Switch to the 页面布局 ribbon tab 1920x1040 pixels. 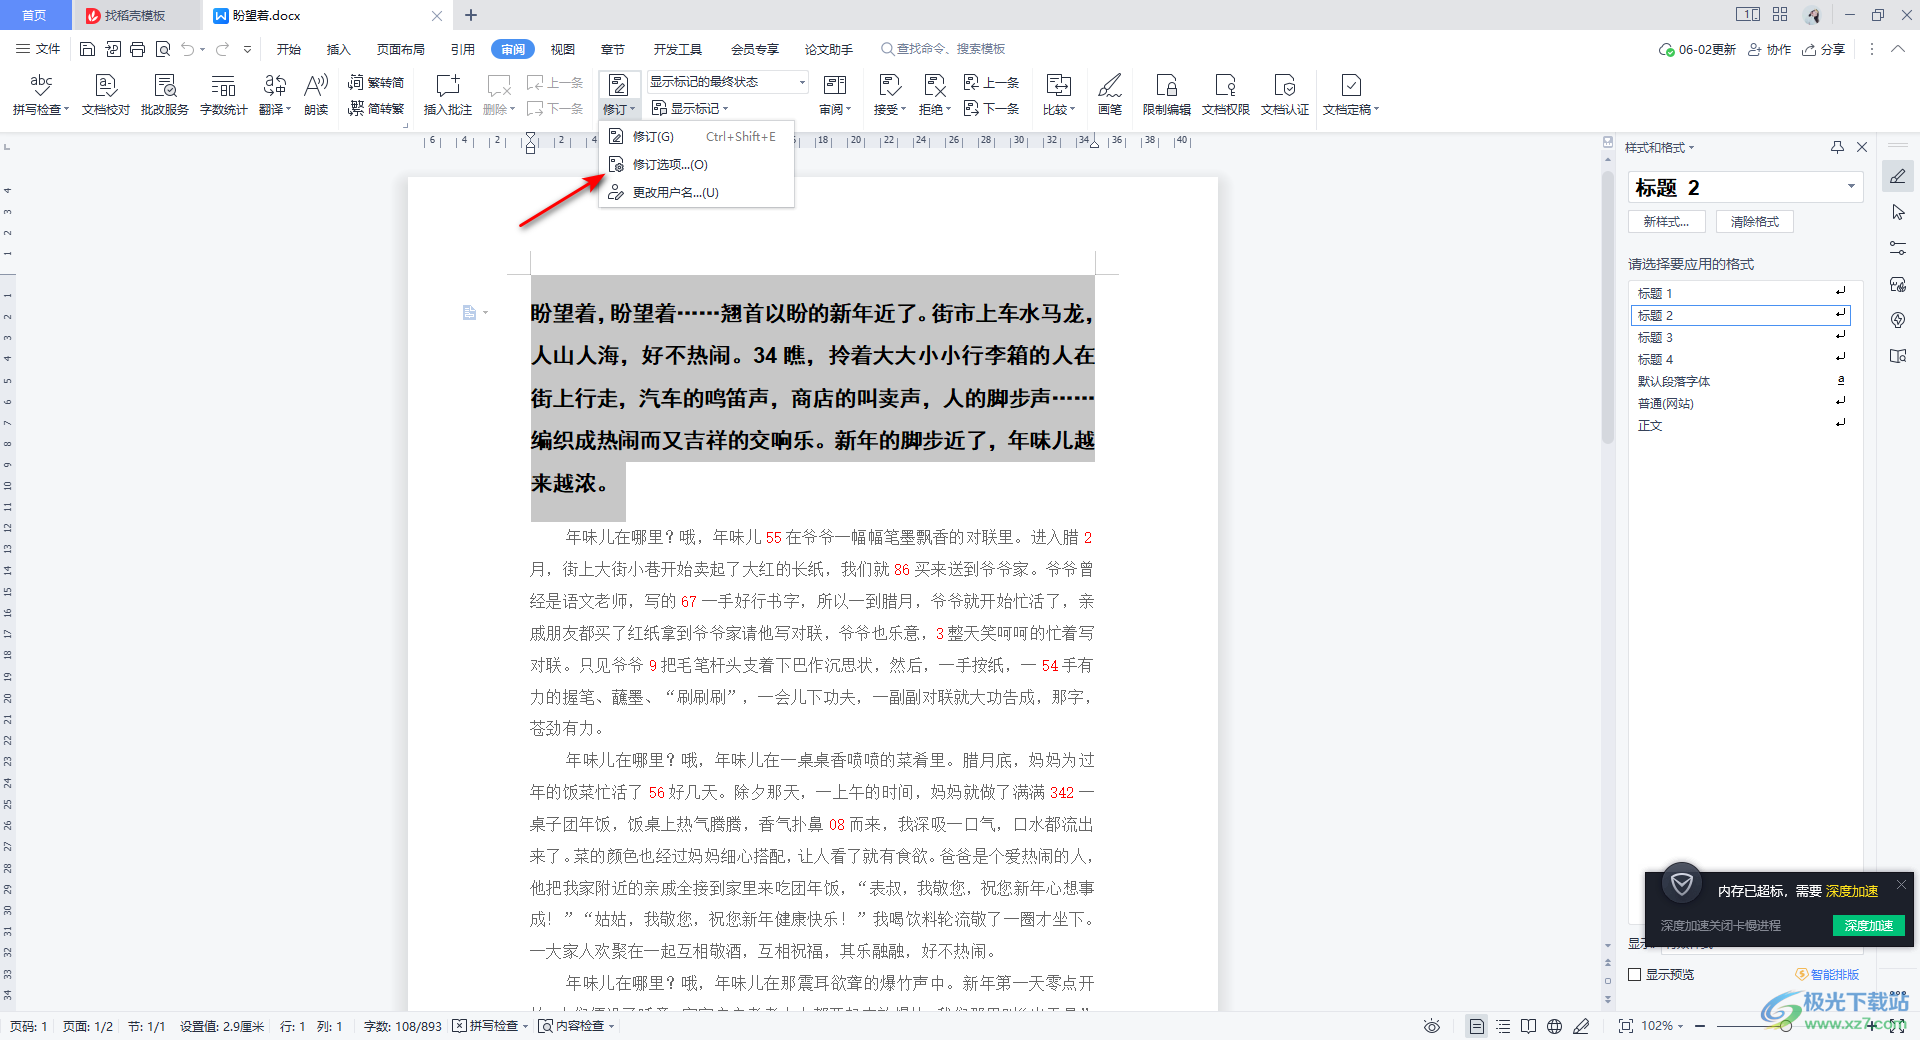[400, 49]
